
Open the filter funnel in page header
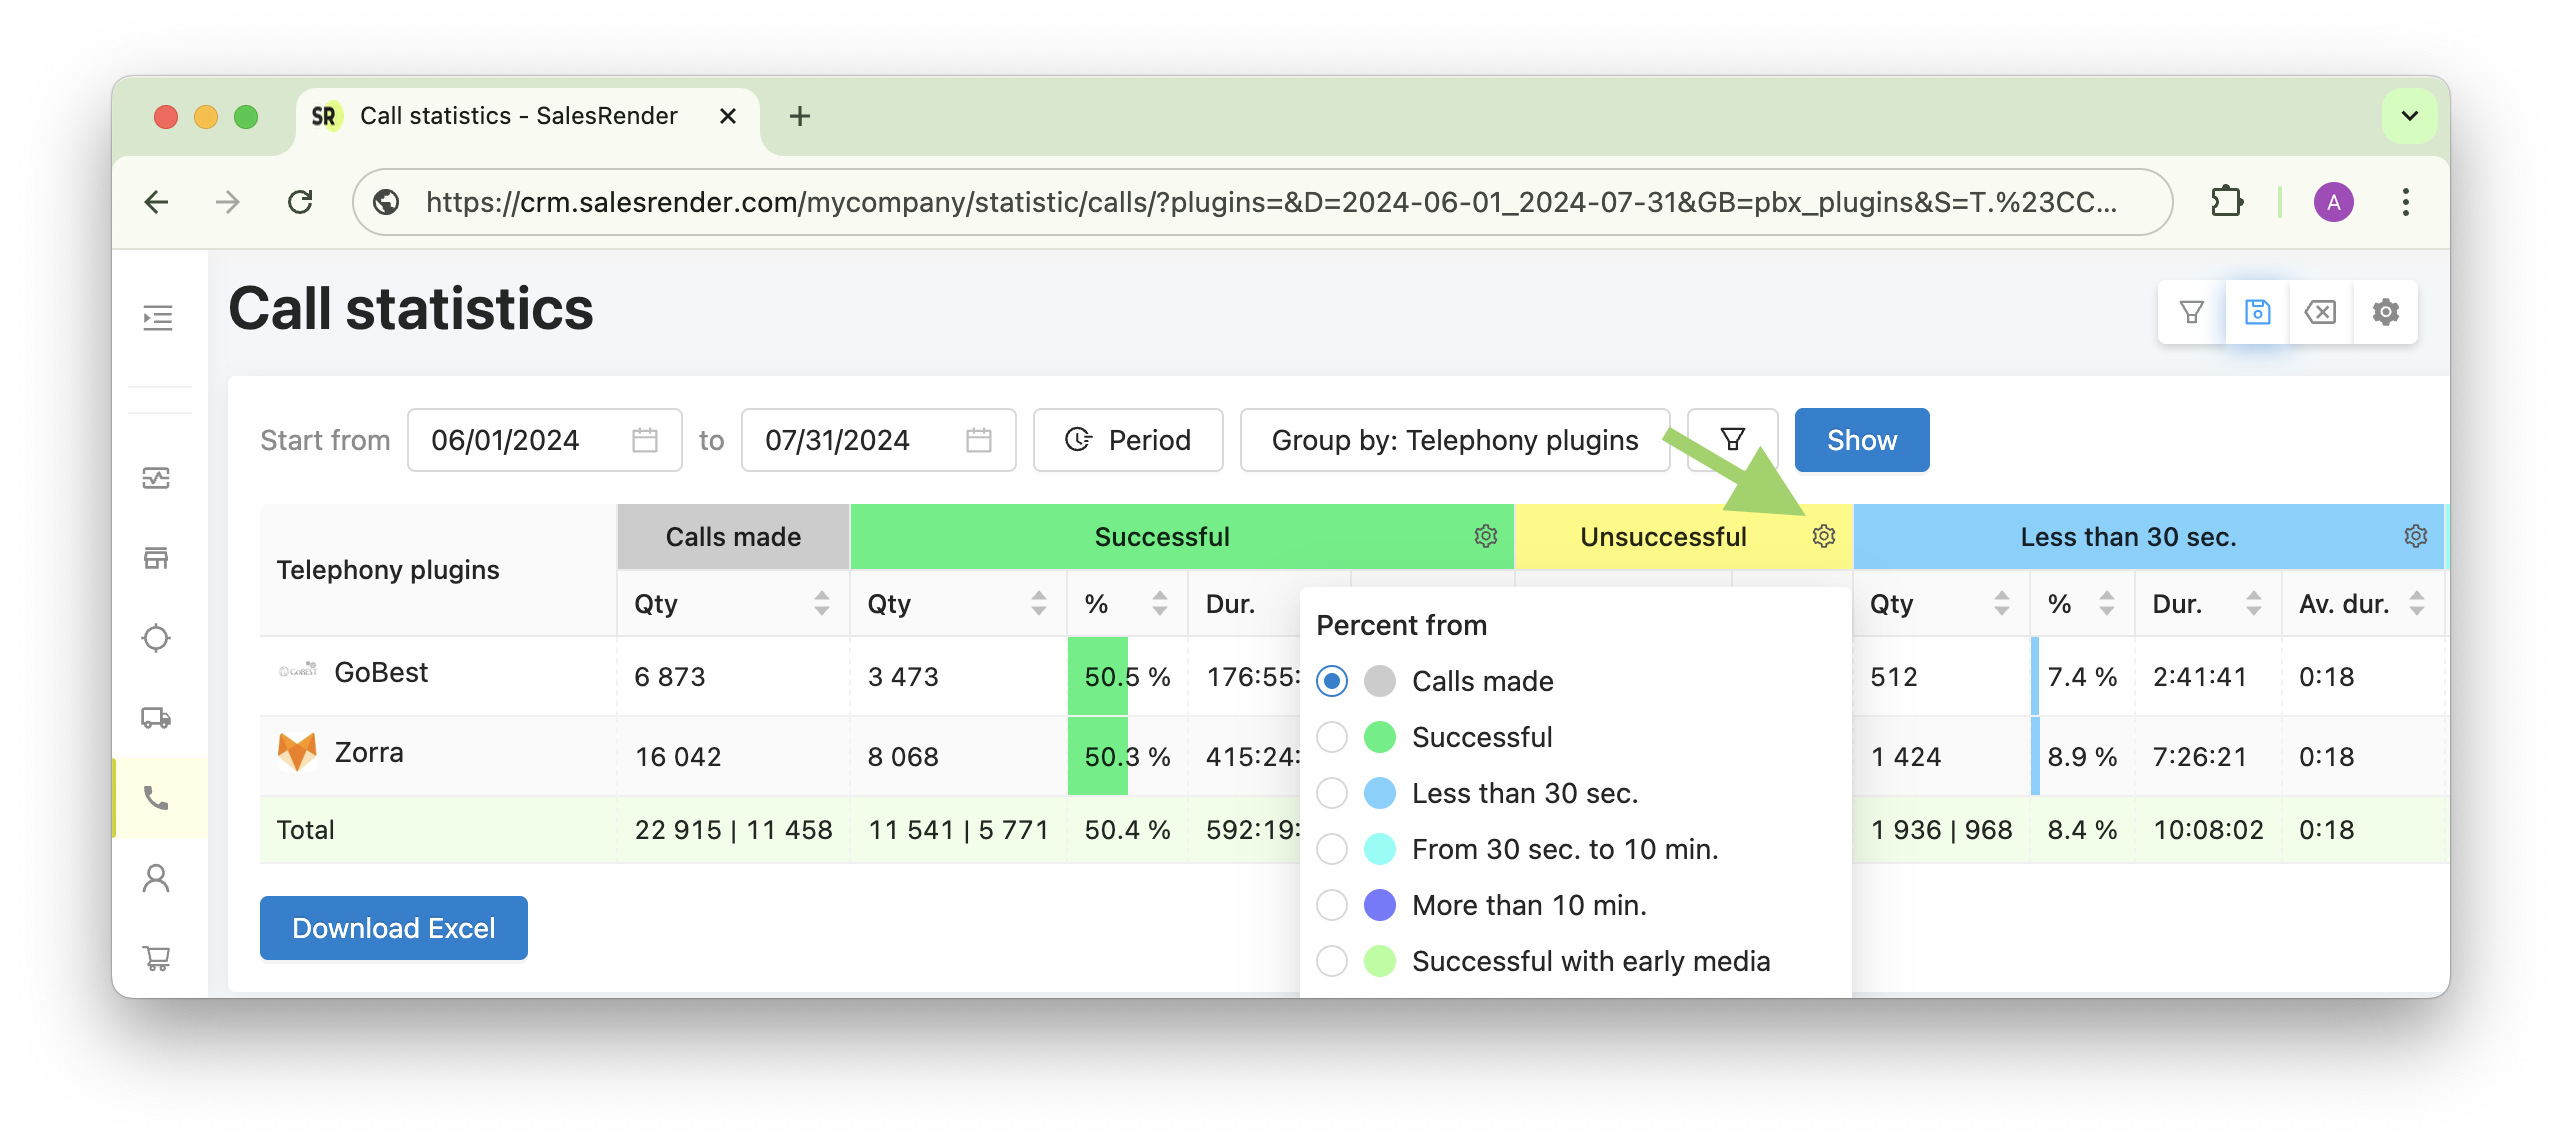[2191, 313]
